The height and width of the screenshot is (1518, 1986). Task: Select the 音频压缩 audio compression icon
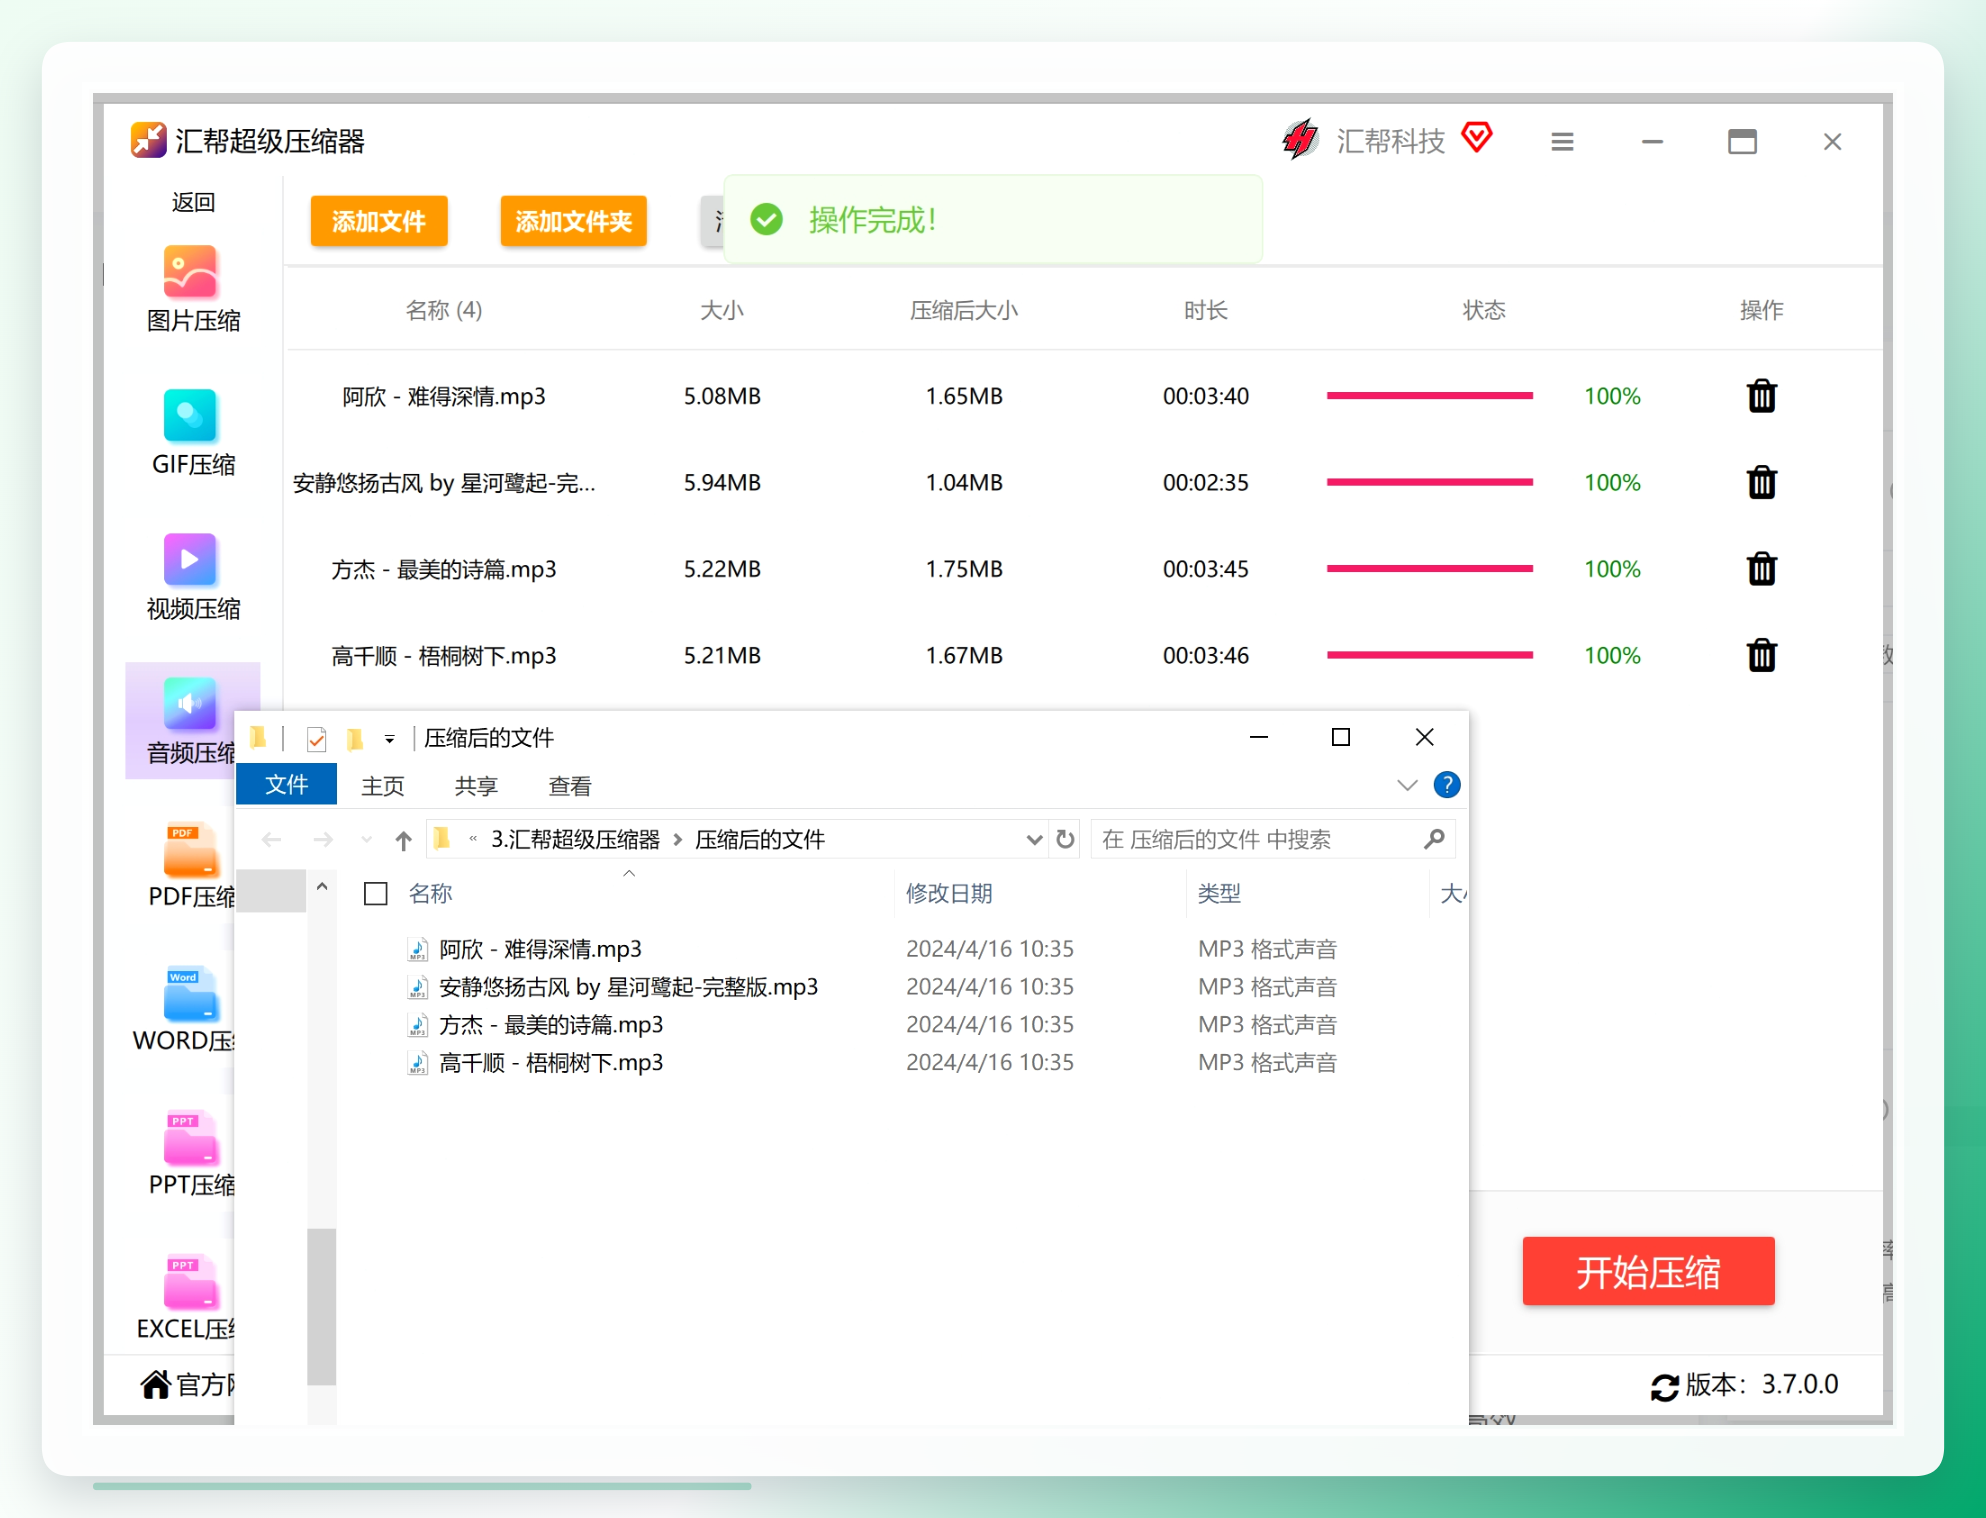[x=190, y=703]
